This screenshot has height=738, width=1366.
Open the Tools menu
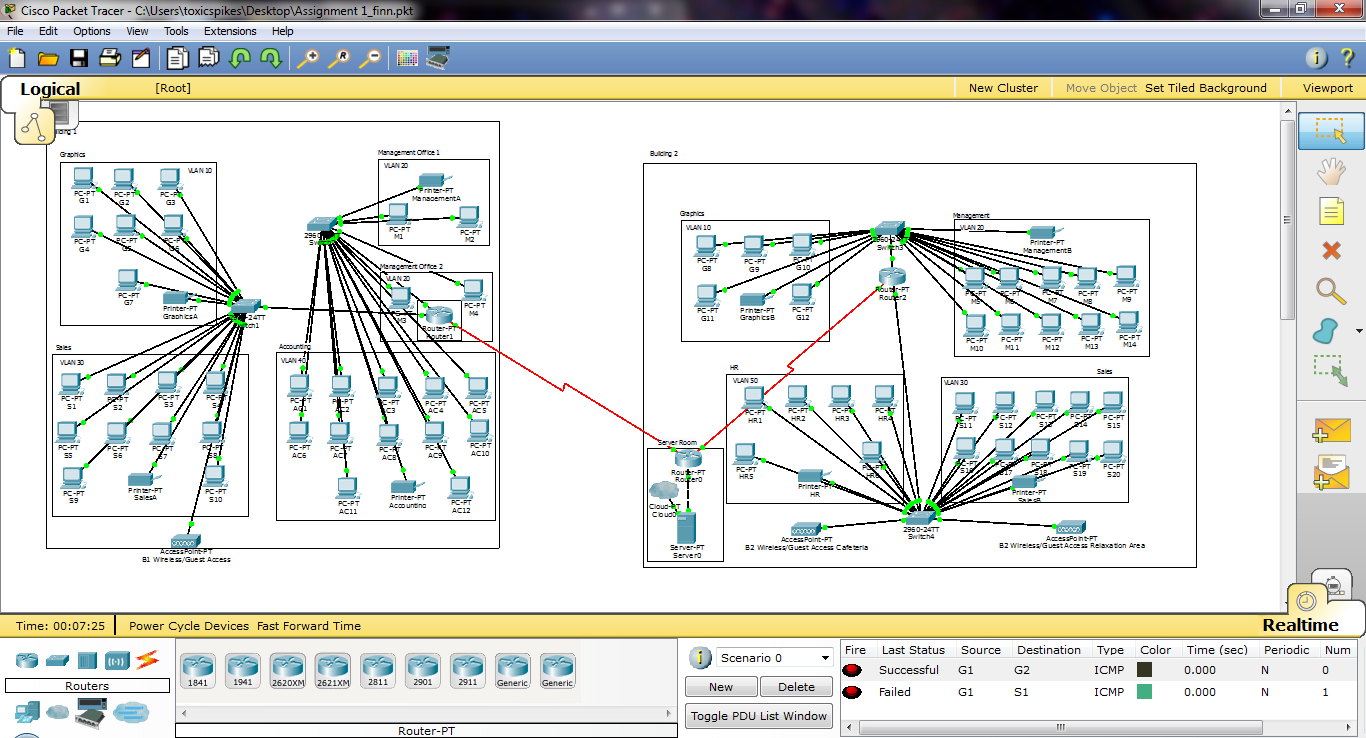point(176,31)
